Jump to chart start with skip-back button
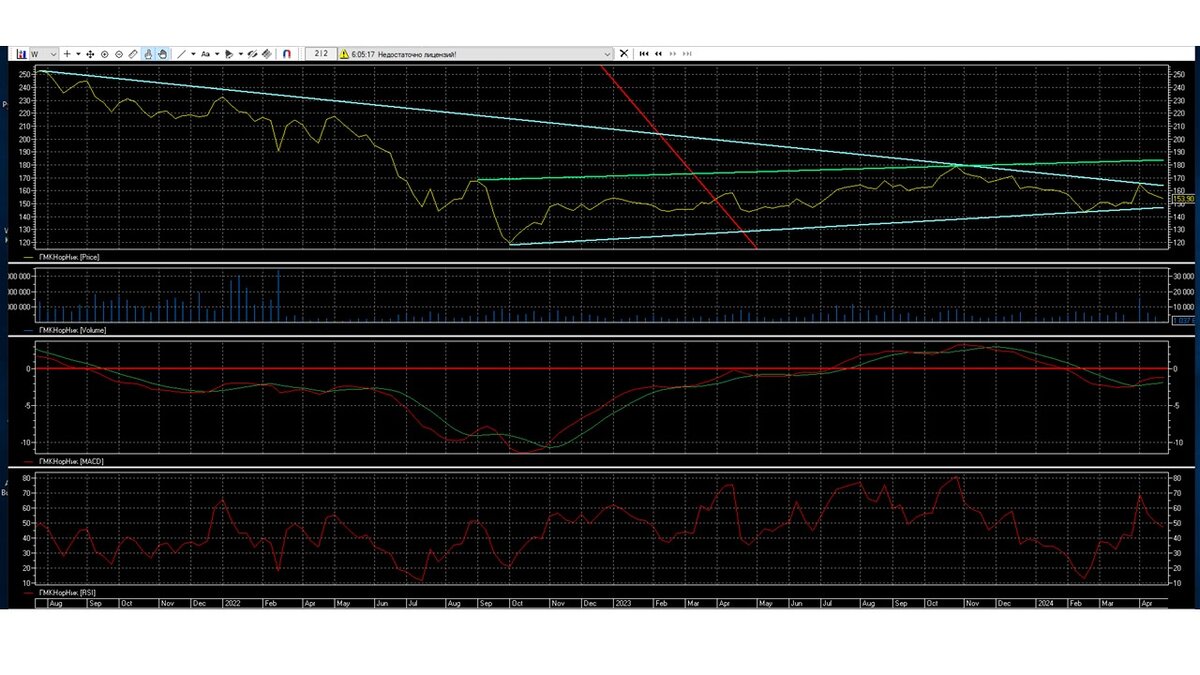Viewport: 1200px width, 675px height. [x=644, y=54]
